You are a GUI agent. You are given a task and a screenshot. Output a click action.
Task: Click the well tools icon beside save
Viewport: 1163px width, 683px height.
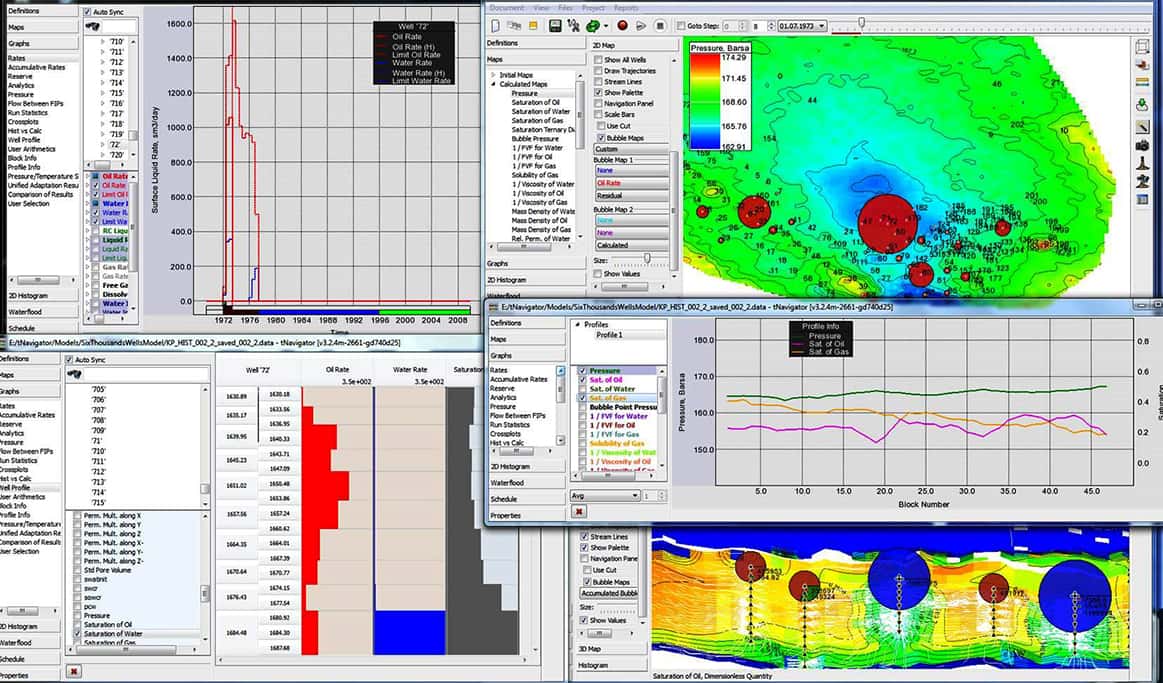coord(573,26)
